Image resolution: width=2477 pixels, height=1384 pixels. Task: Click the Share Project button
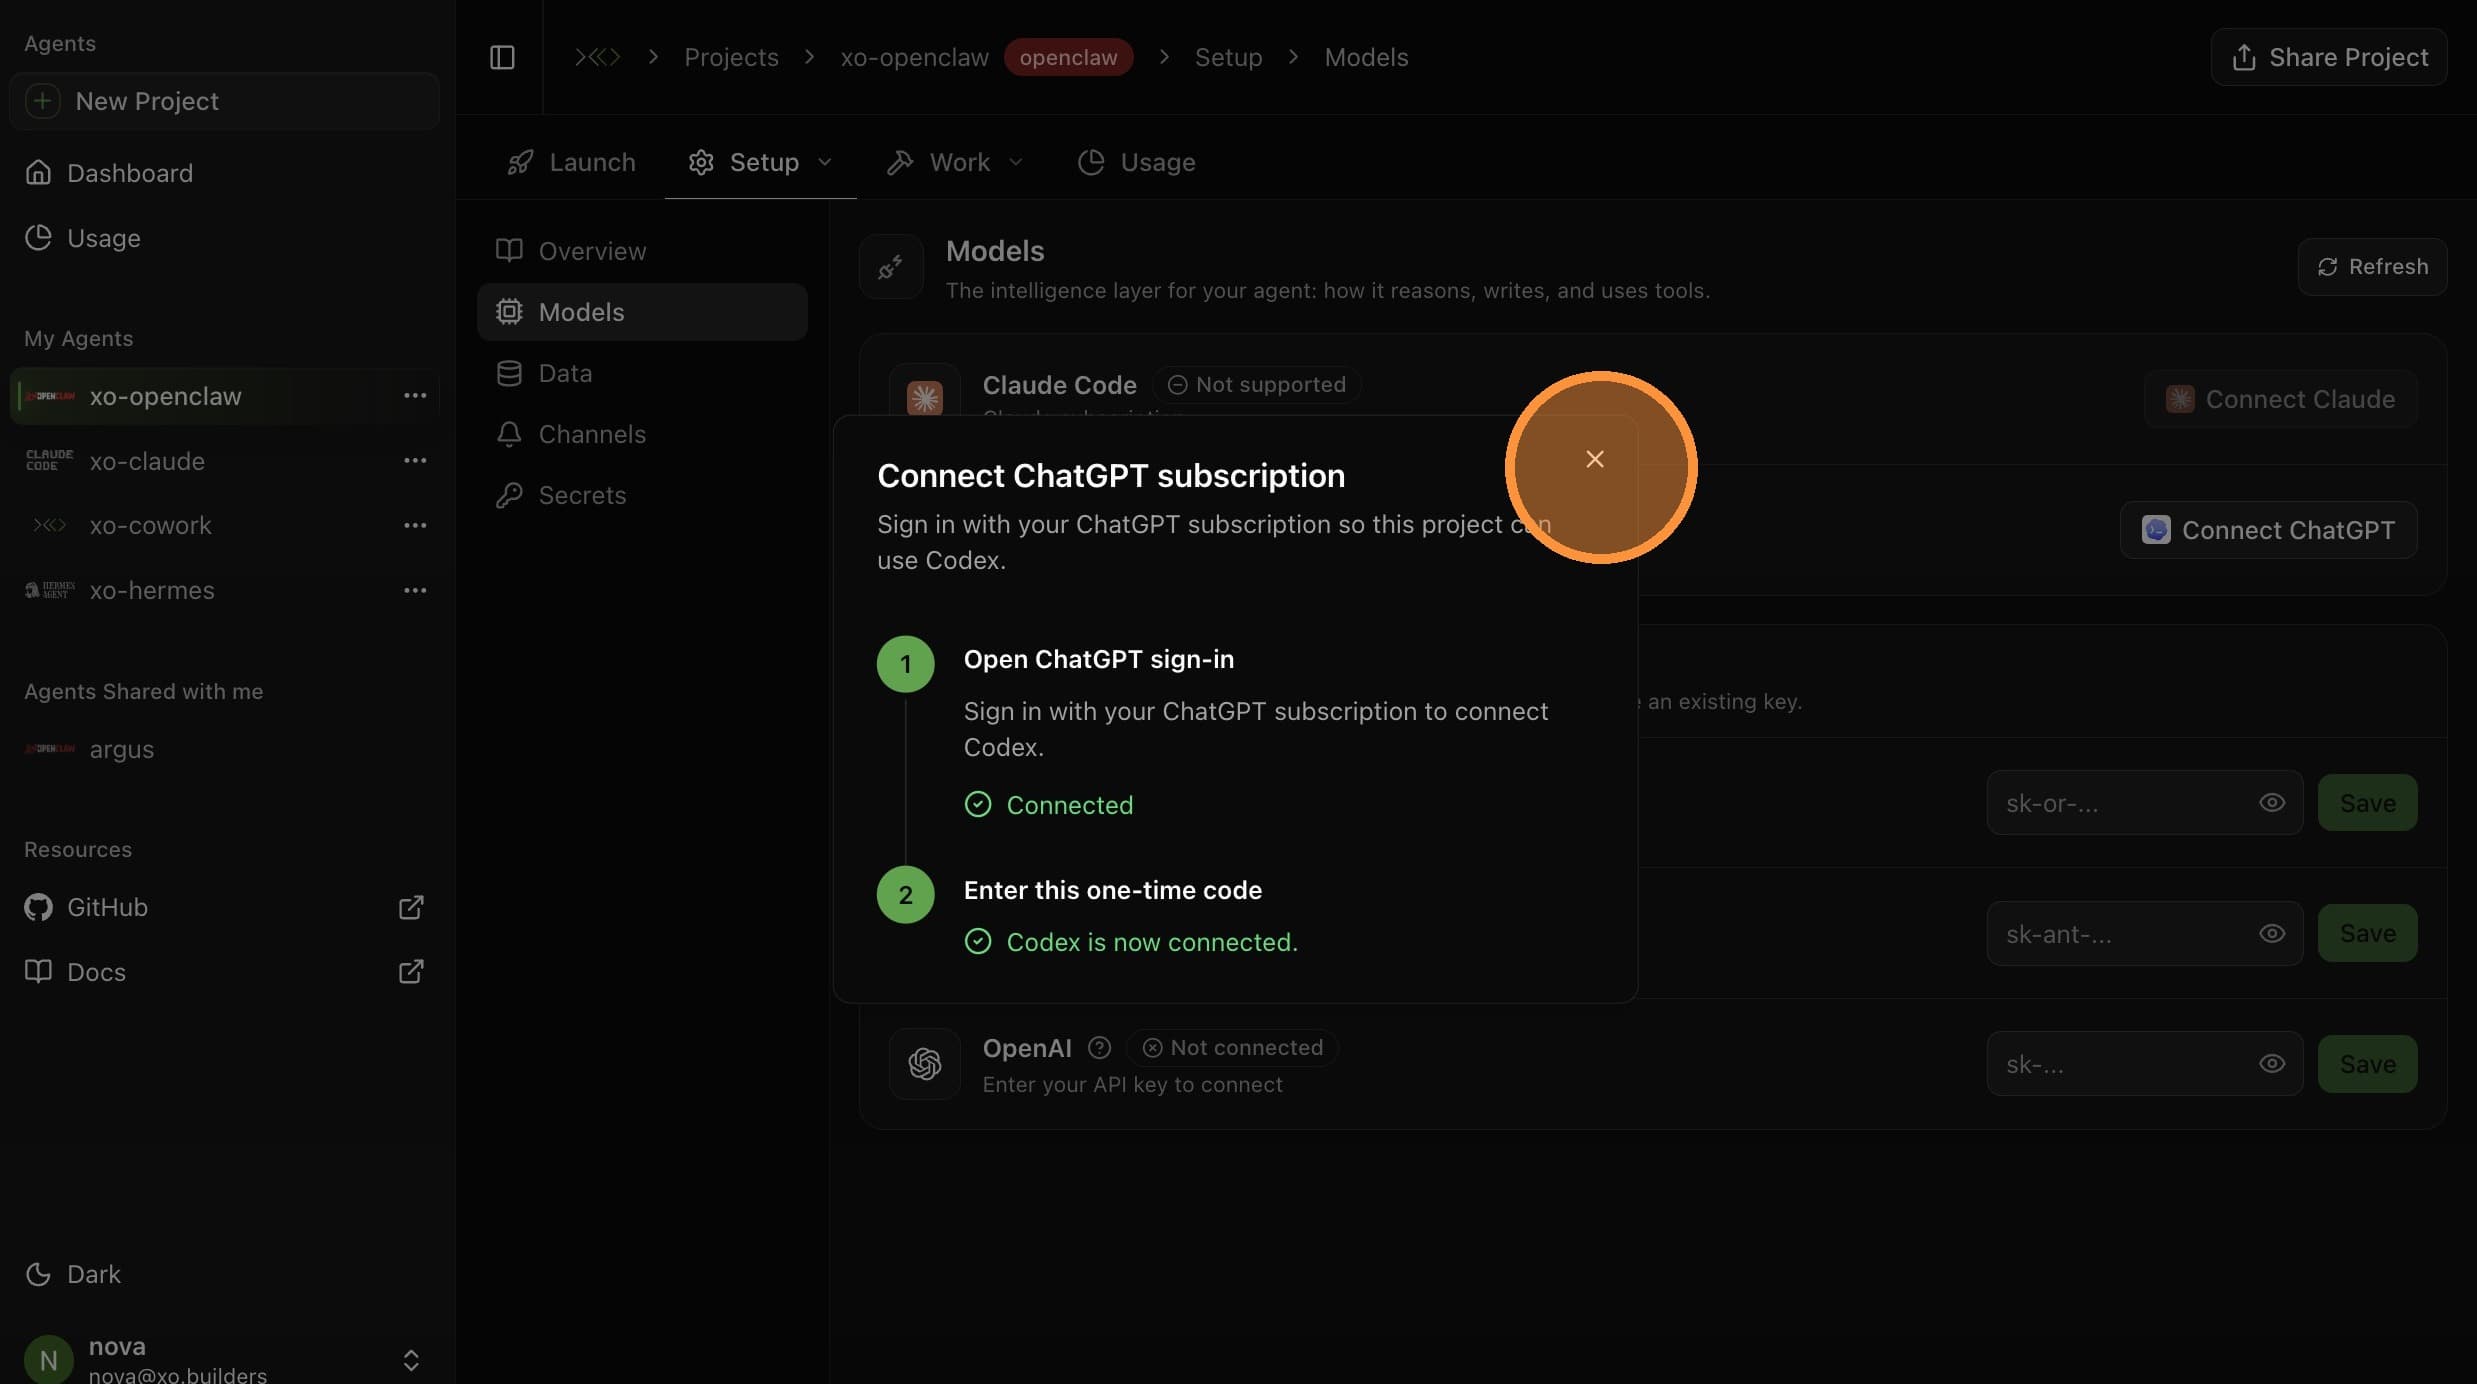pyautogui.click(x=2328, y=57)
